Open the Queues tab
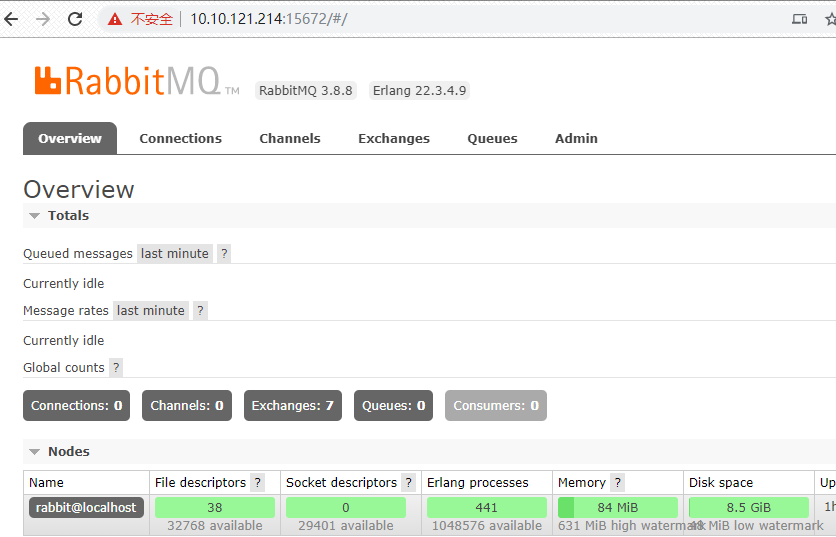836x537 pixels. (493, 139)
